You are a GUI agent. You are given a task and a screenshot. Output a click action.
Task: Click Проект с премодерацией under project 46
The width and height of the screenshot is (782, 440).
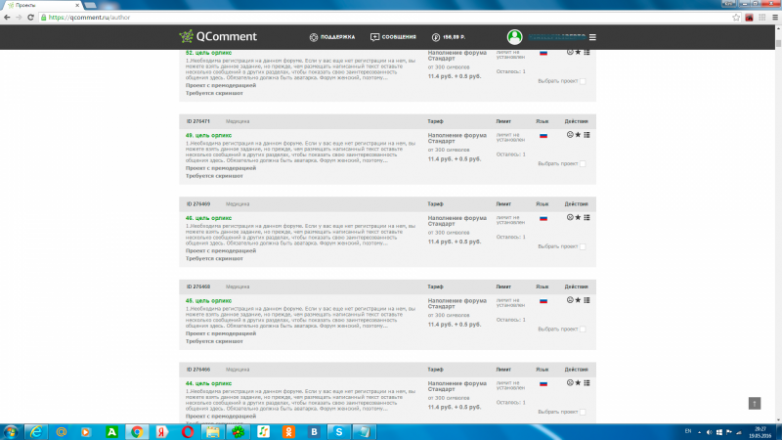pos(220,251)
